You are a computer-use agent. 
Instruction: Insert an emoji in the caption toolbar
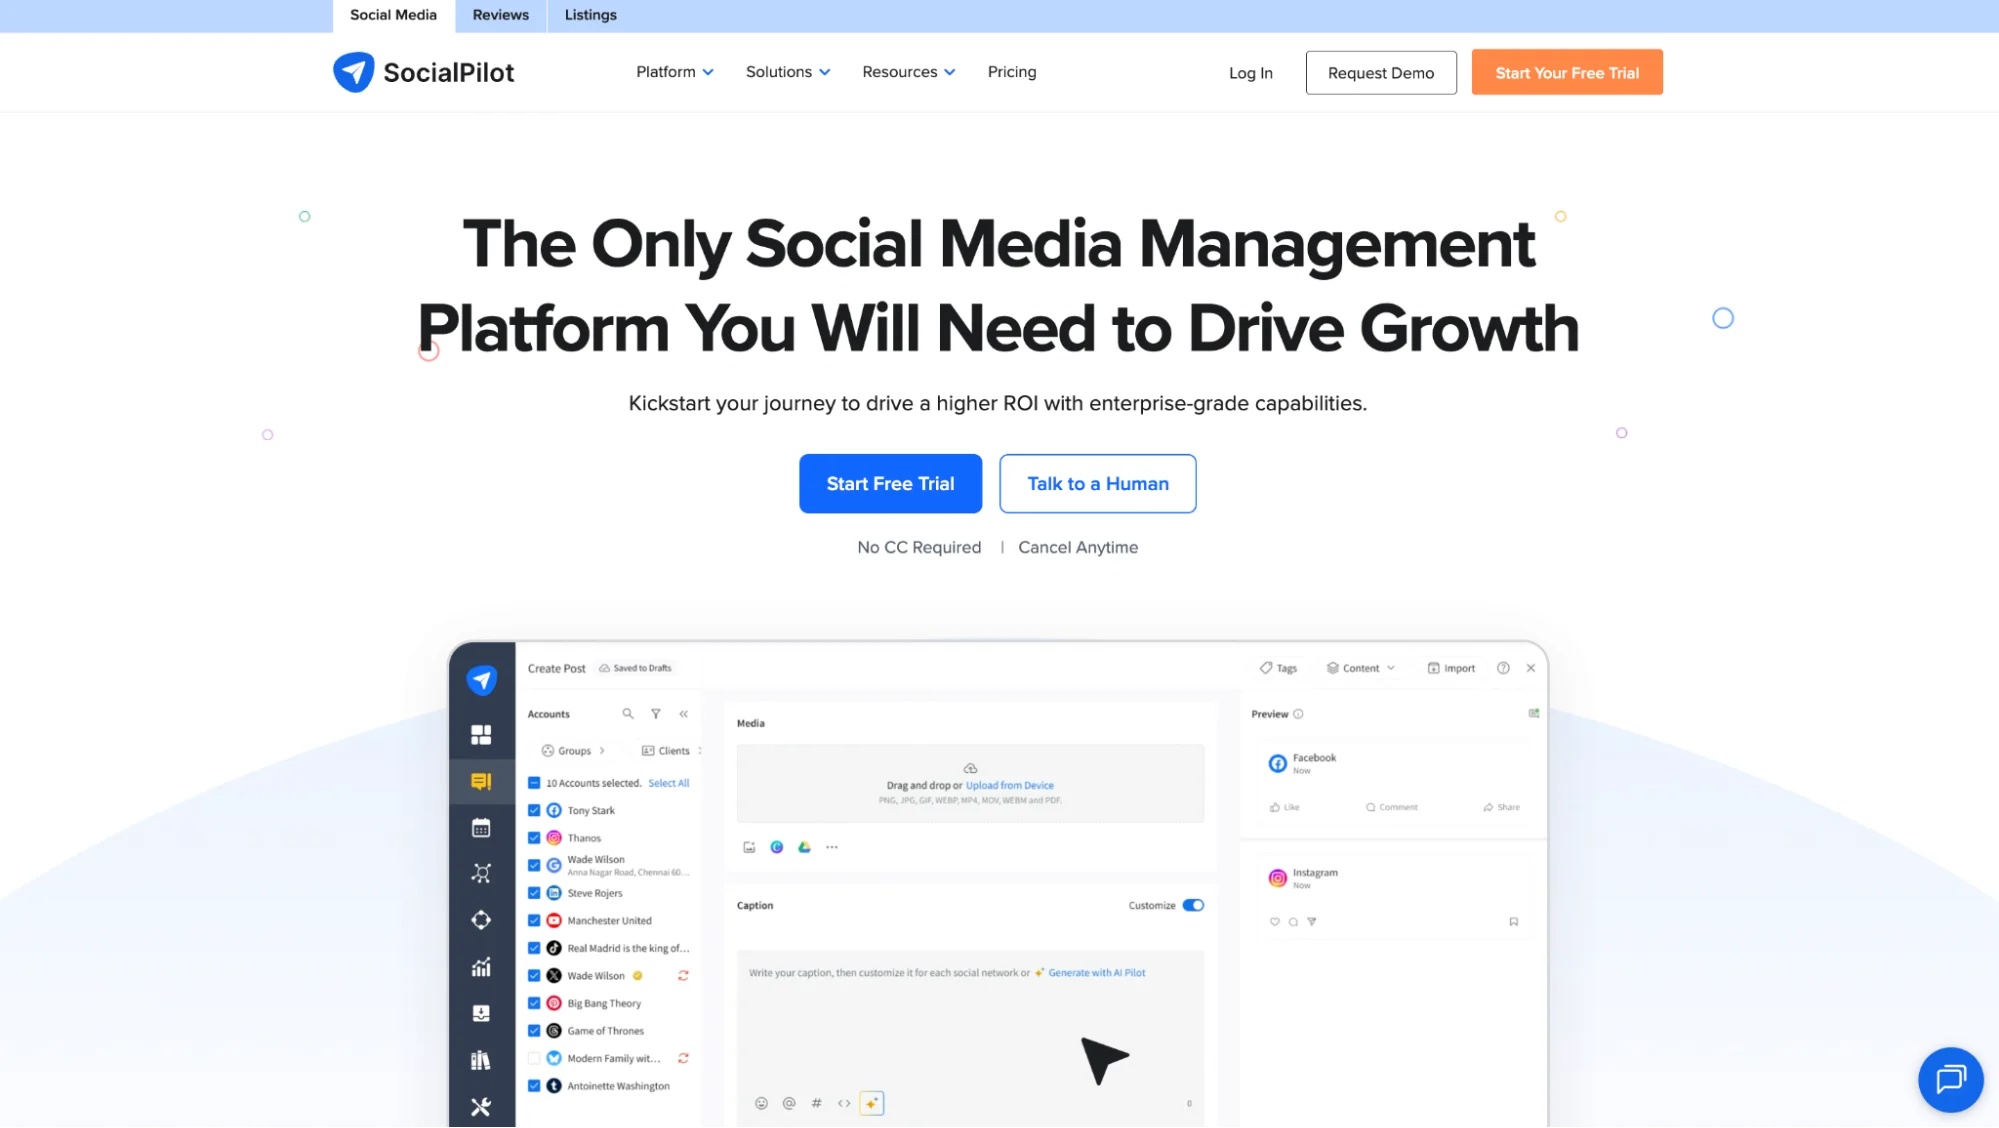(761, 1102)
